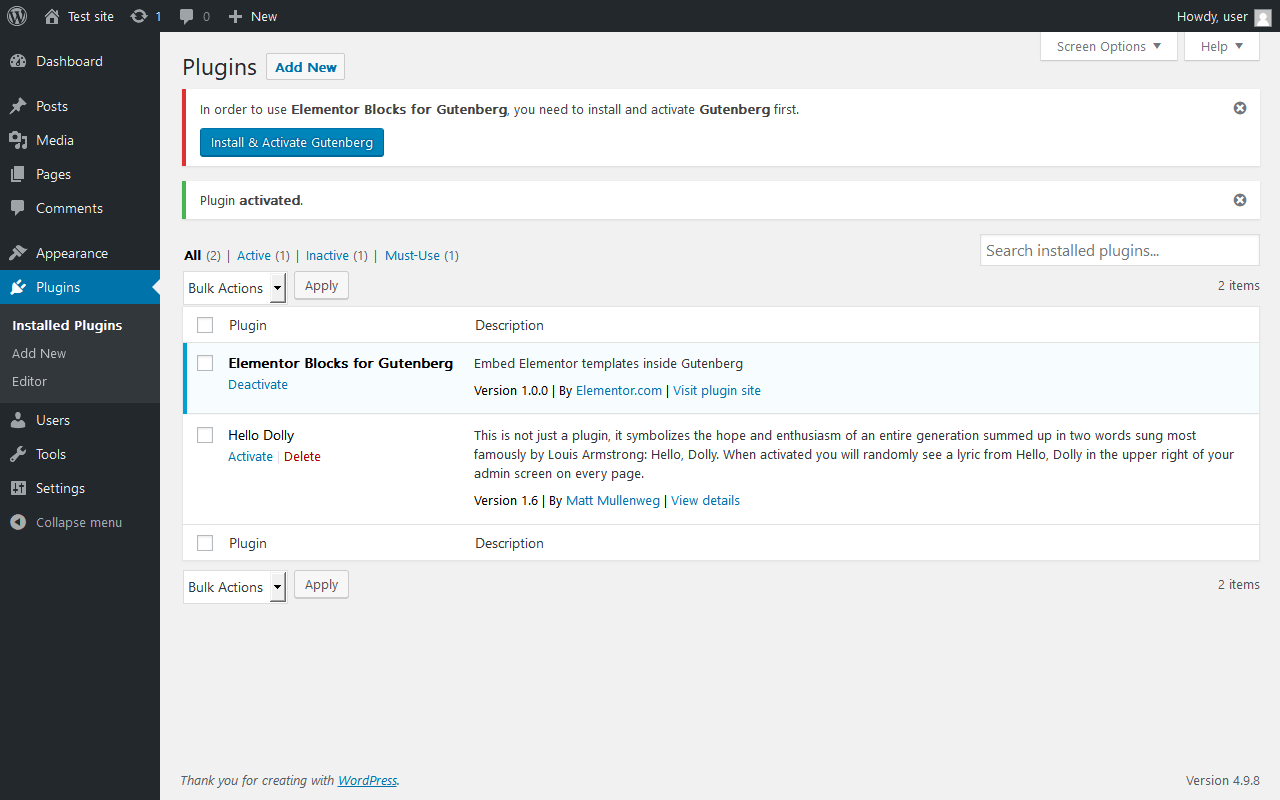Click the Pages icon in sidebar
Screen dimensions: 1280x800
[x=18, y=174]
